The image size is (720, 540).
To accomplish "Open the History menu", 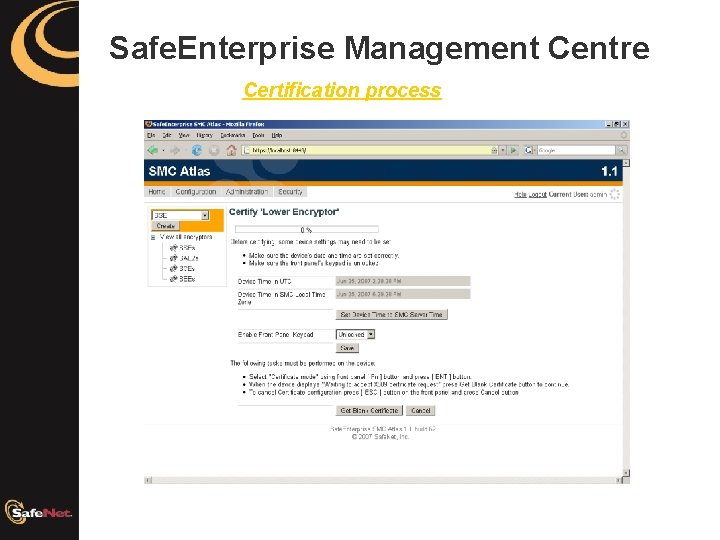I will 204,135.
